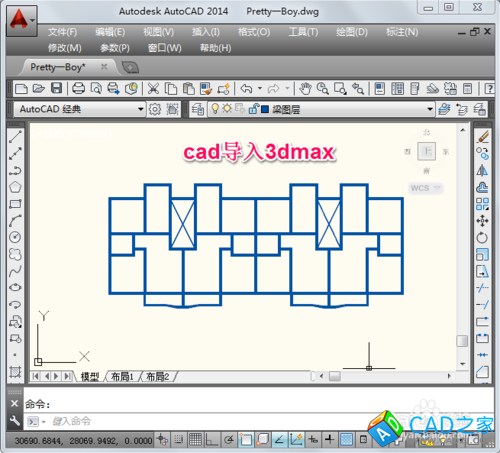Click the horizontal scrollbar thumb

click(x=335, y=376)
